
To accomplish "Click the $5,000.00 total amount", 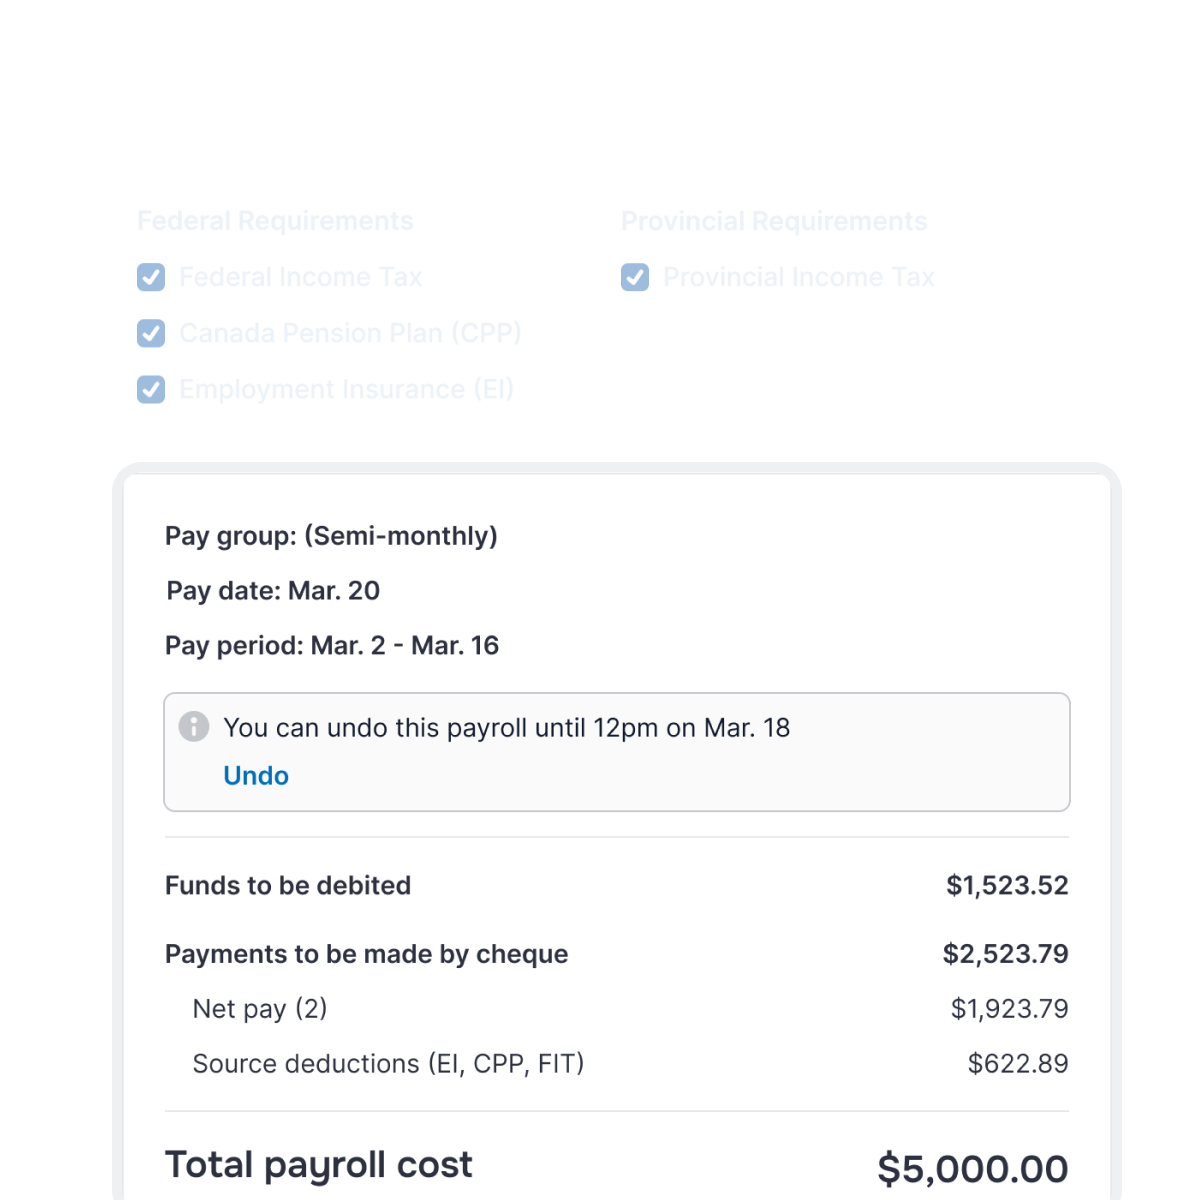I will (x=972, y=1167).
